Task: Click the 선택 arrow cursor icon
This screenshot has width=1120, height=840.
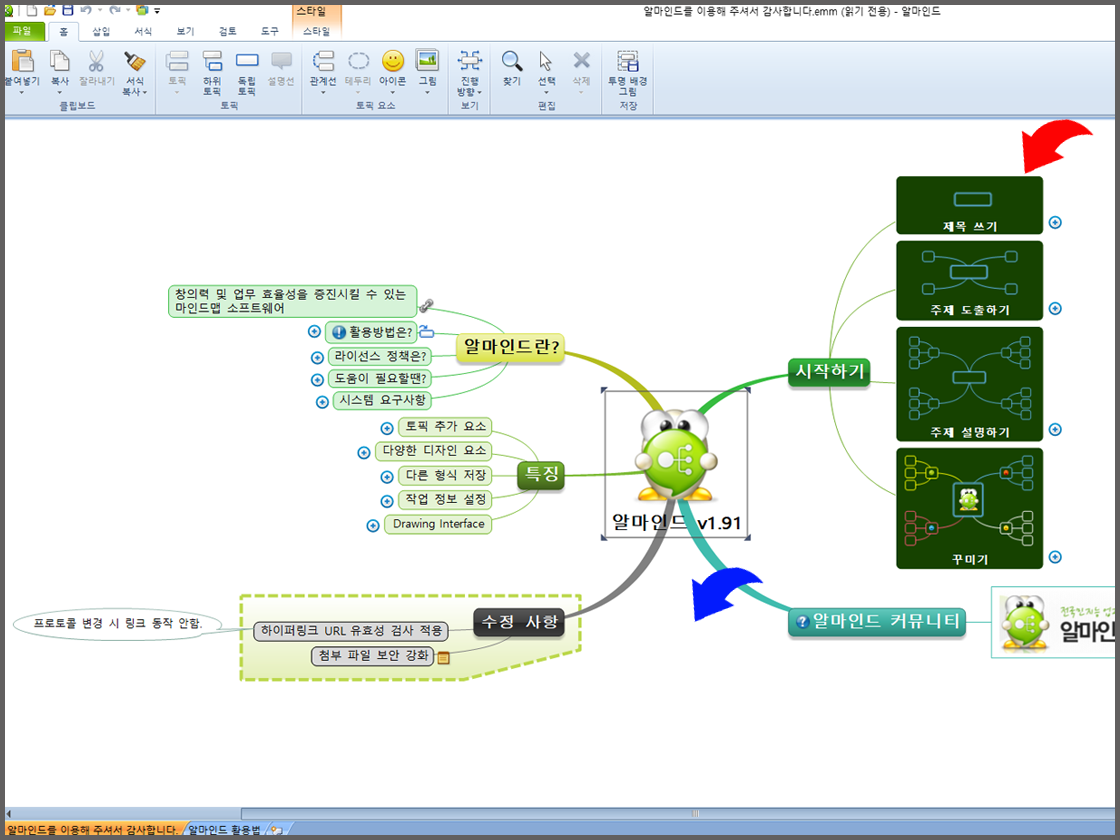Action: click(546, 61)
